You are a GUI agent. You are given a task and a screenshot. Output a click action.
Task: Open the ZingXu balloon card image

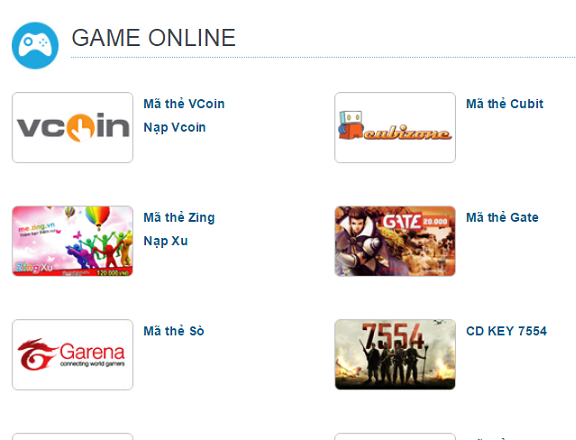click(x=72, y=241)
